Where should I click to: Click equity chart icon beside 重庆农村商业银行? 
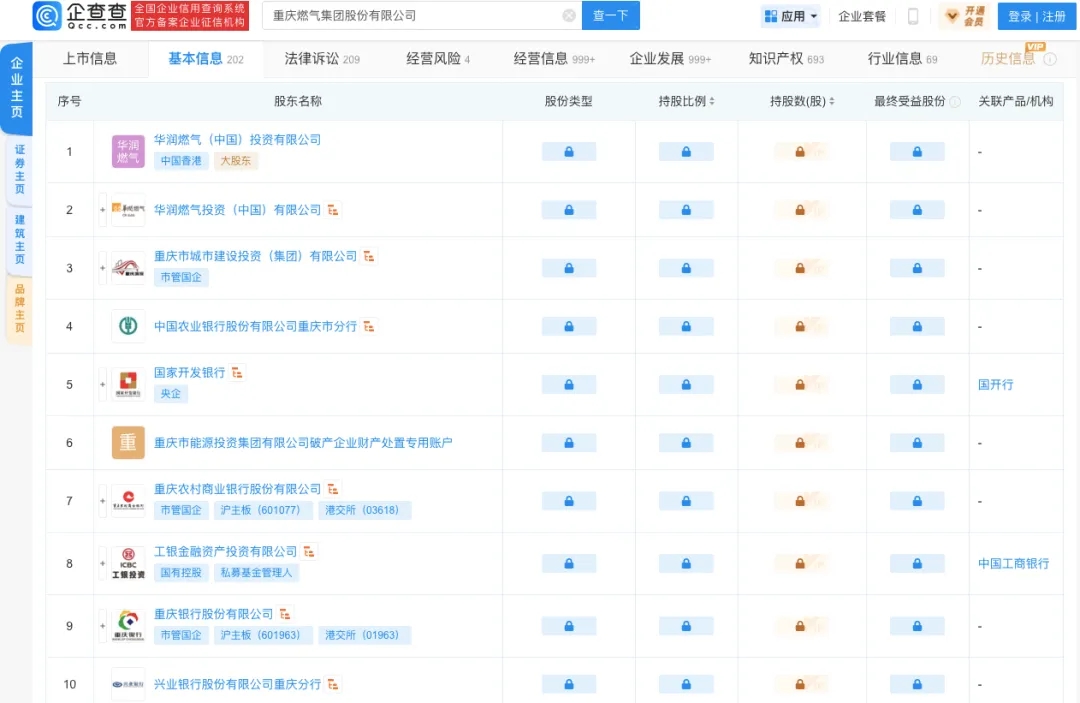tap(333, 489)
